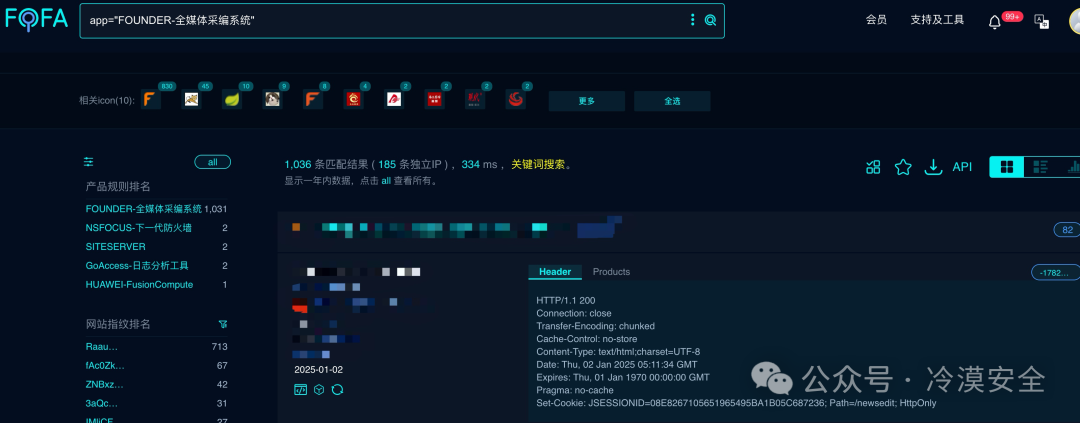Open the batch select checklist icon

873,167
